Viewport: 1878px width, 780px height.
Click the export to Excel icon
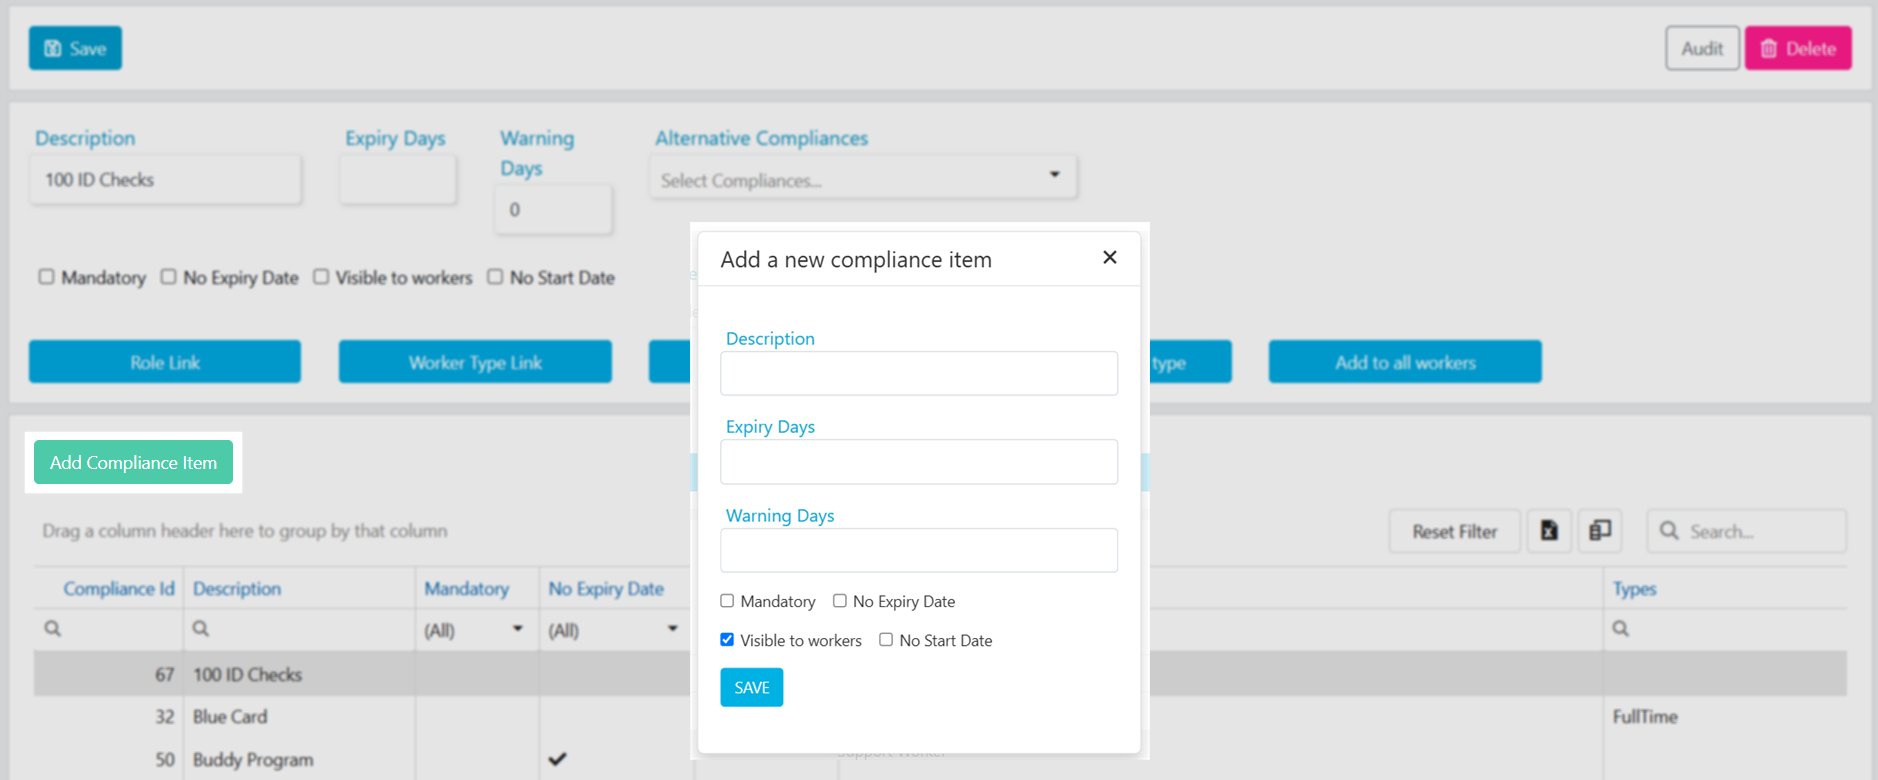[1549, 531]
